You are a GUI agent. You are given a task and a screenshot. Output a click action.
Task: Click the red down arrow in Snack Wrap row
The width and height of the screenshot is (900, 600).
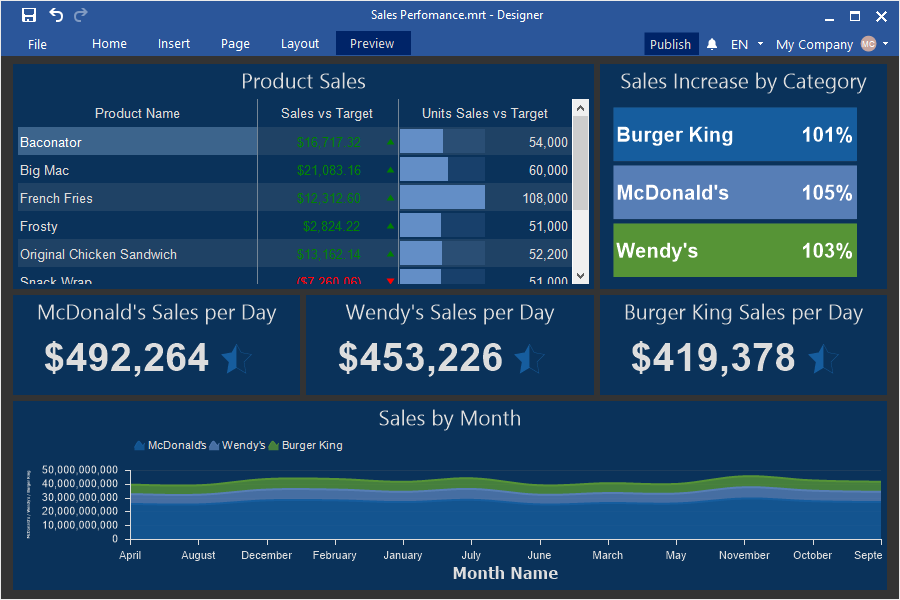(390, 281)
